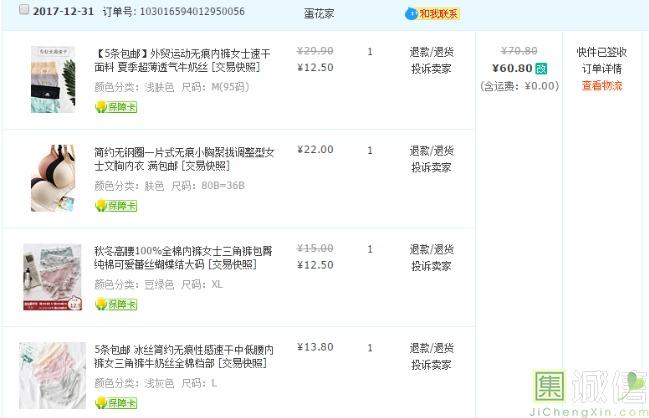
Task: Click 退款/退货 for the 冰丝简约无痕 item
Action: coord(431,348)
